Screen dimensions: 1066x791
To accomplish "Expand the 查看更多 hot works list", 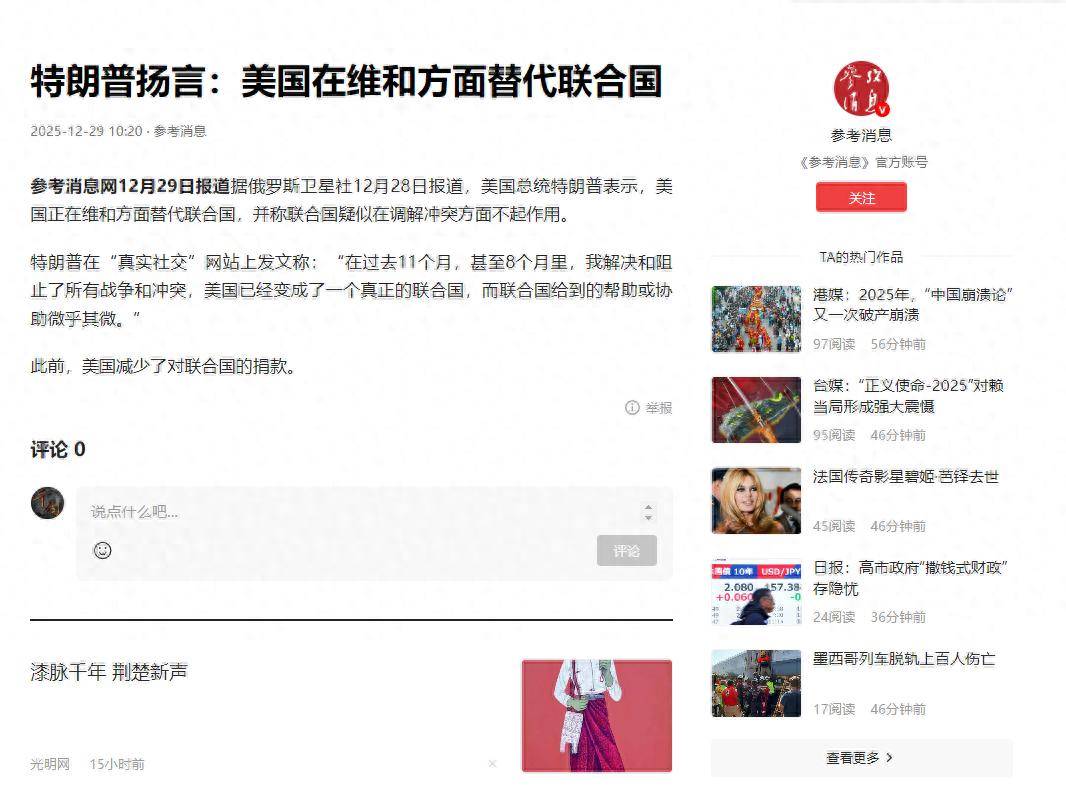I will click(x=861, y=758).
